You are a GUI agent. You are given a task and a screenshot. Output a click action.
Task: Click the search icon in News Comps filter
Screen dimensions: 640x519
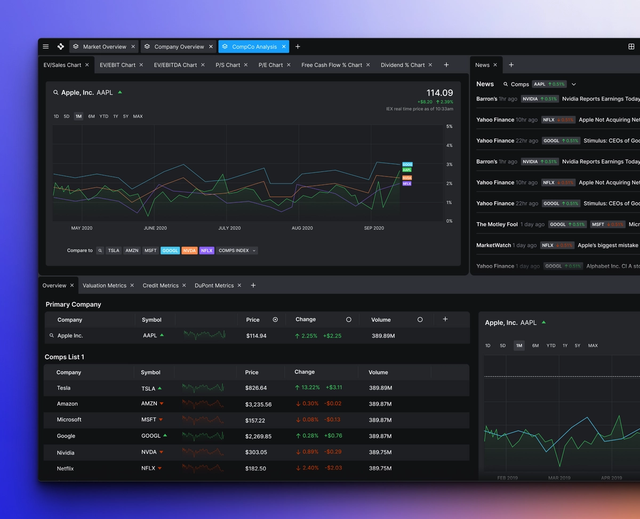(505, 84)
